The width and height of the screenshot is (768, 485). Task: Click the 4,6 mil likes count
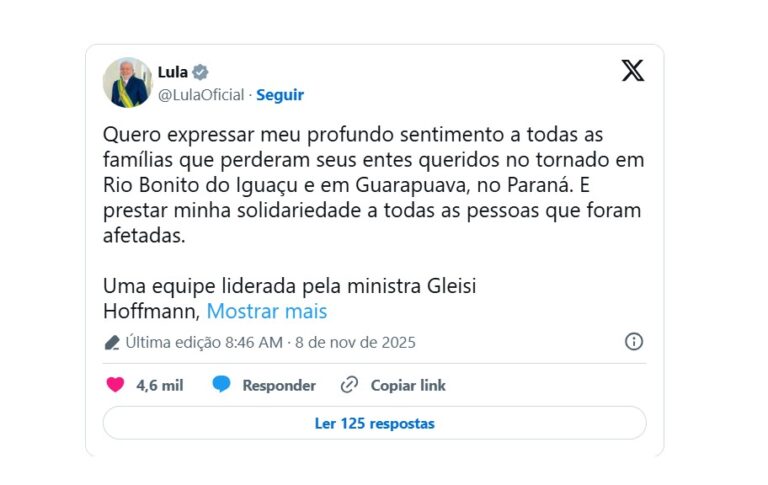160,385
